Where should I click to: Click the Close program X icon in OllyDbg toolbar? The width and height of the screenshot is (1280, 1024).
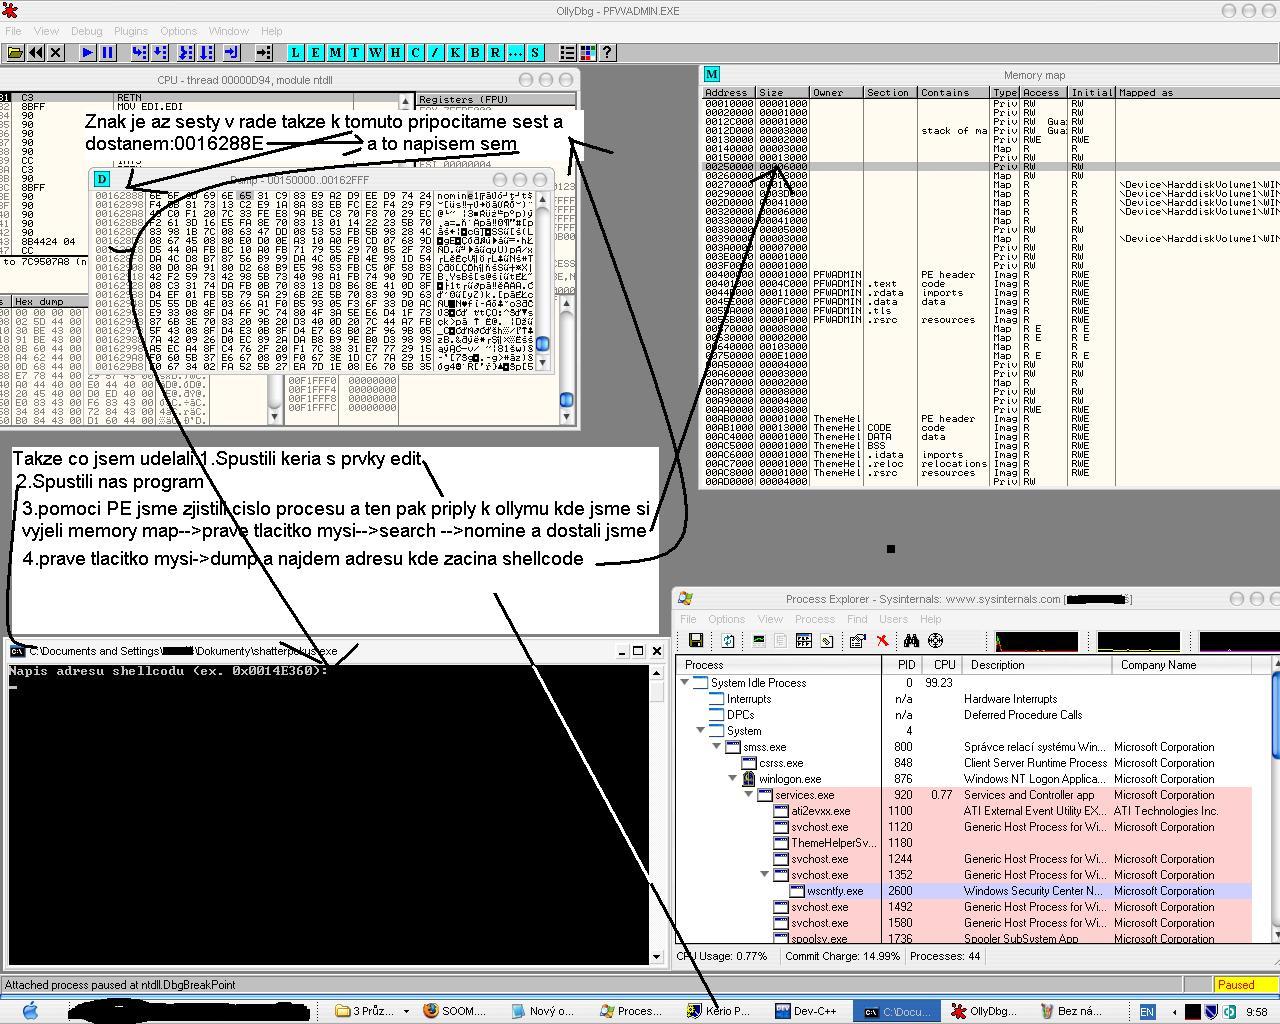tap(56, 52)
